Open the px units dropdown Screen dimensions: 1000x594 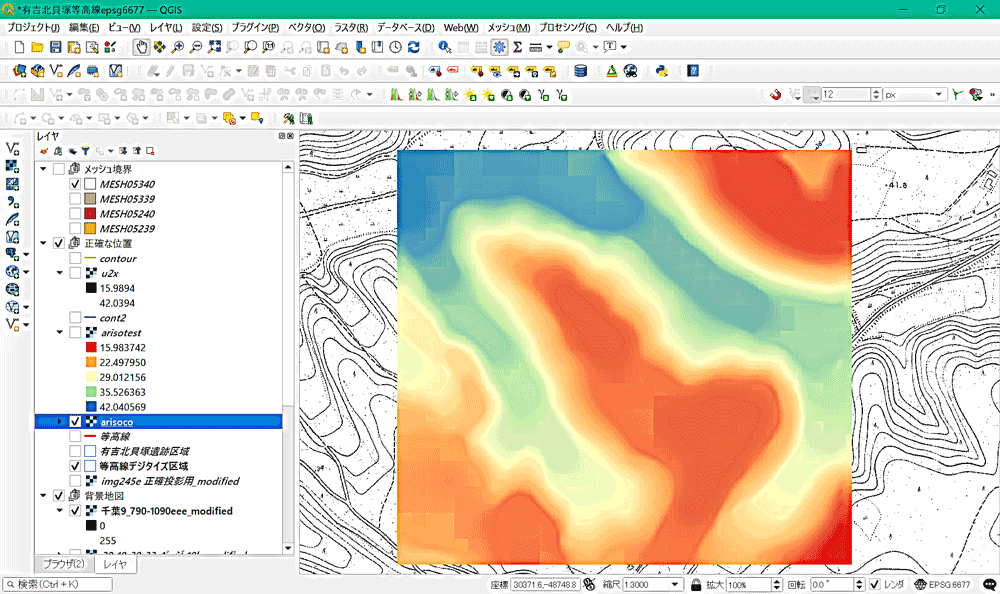coord(913,94)
